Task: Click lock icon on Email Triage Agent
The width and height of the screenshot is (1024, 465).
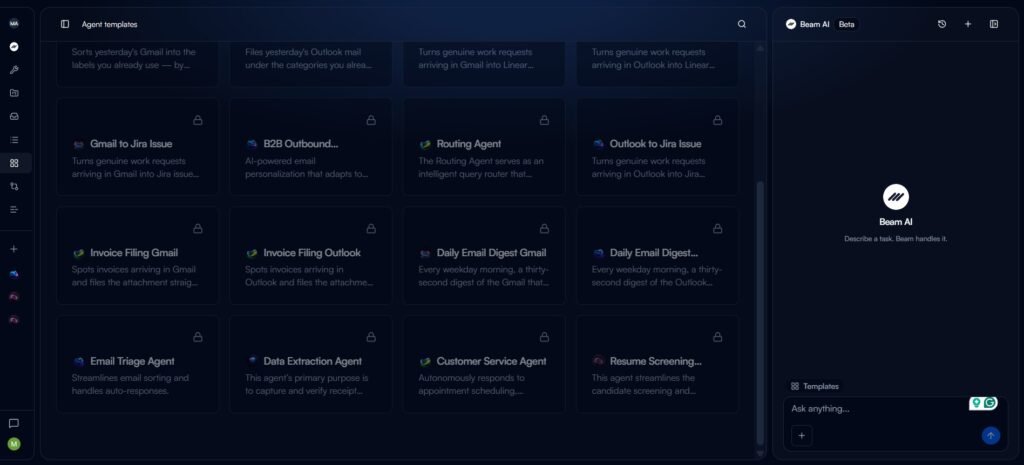Action: 197,337
